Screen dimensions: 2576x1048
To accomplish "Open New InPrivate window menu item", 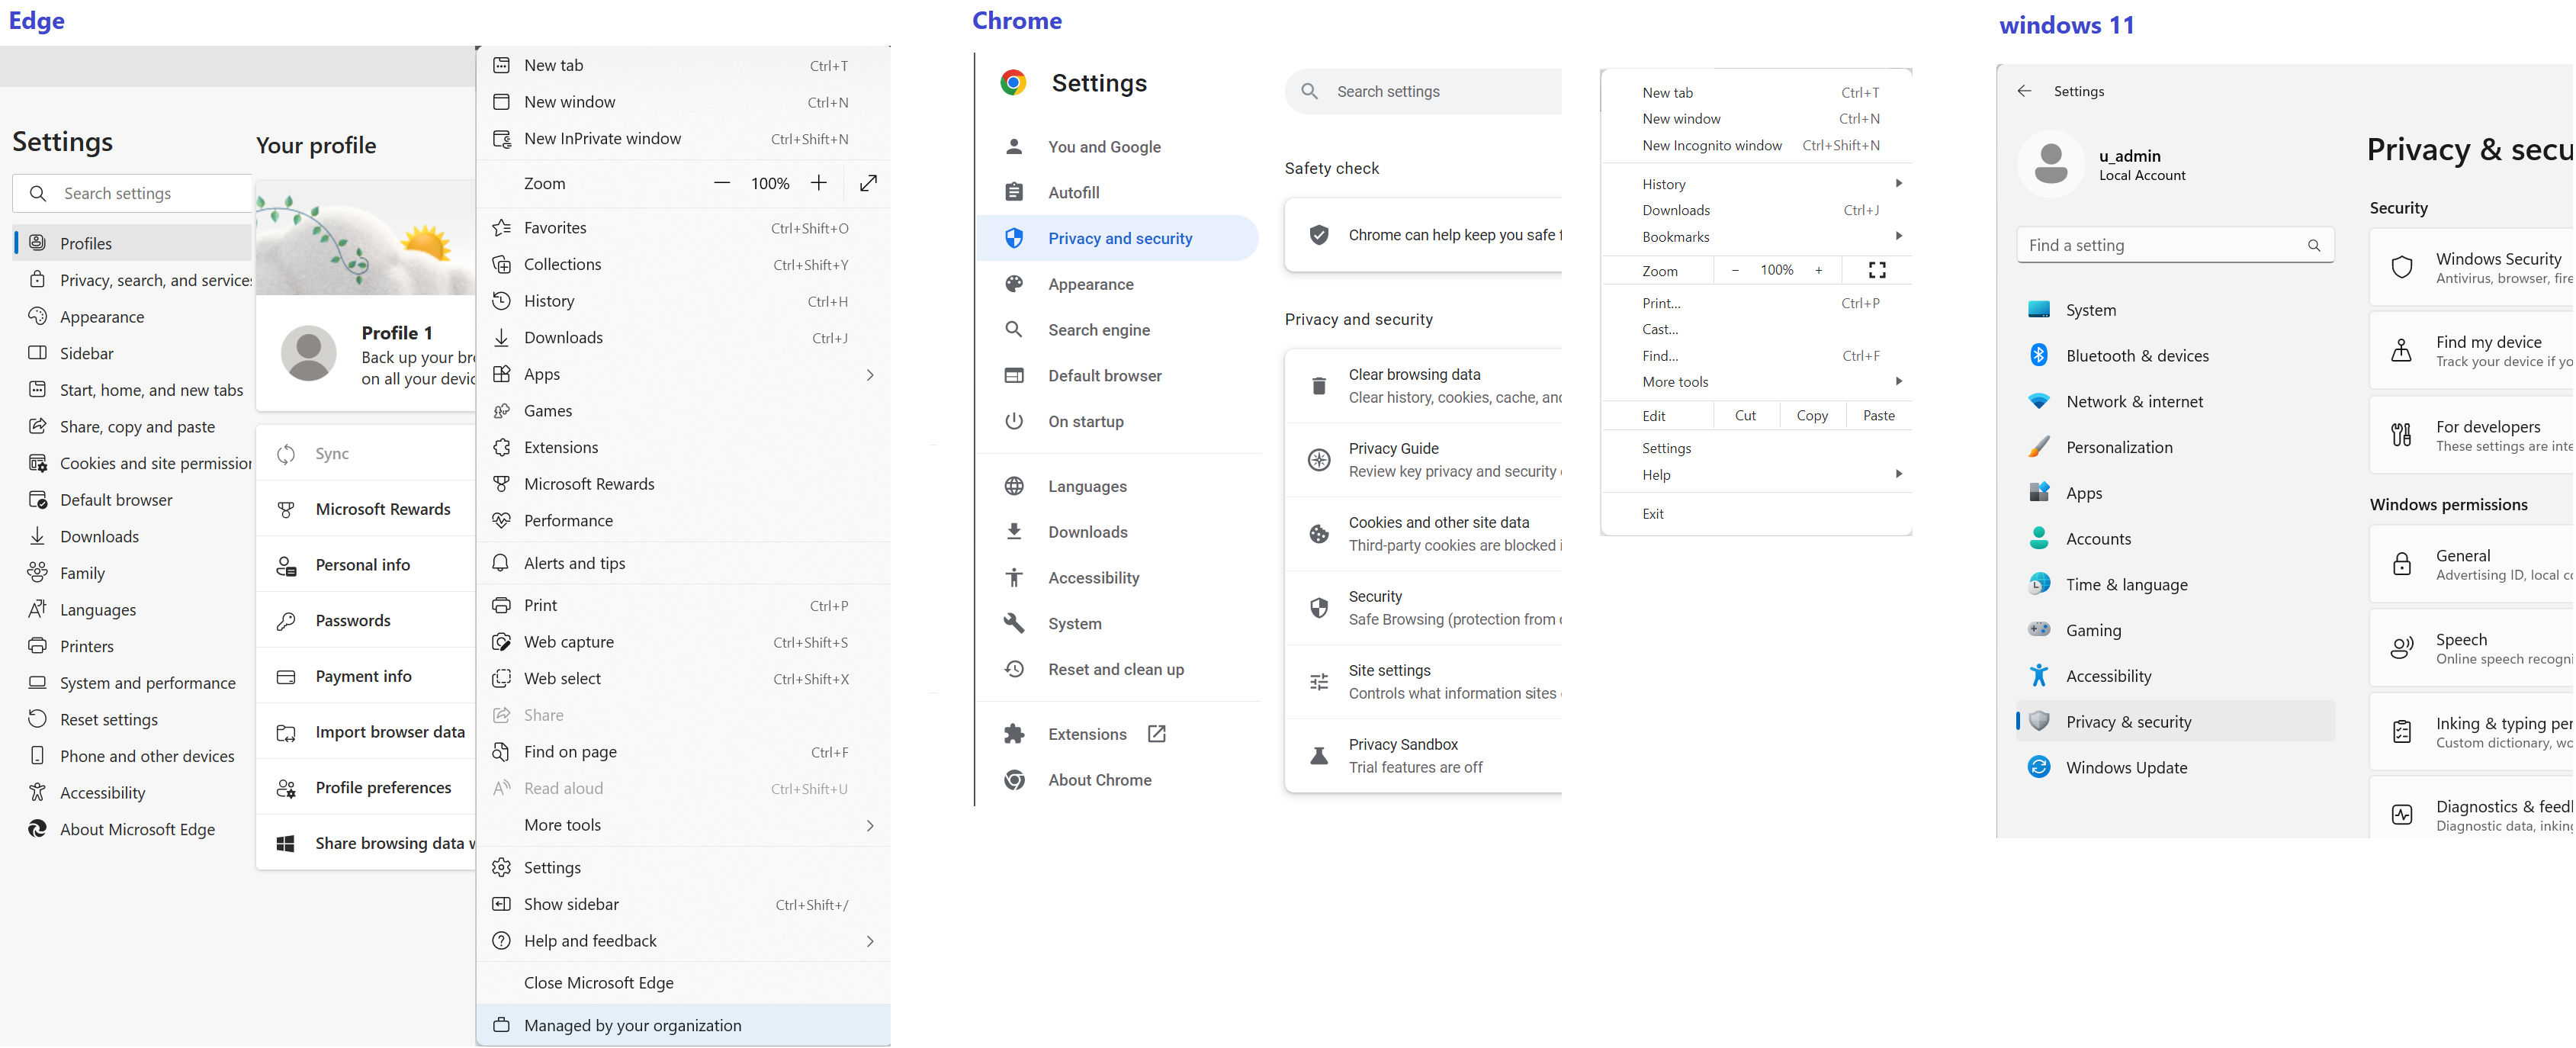I will 602,139.
